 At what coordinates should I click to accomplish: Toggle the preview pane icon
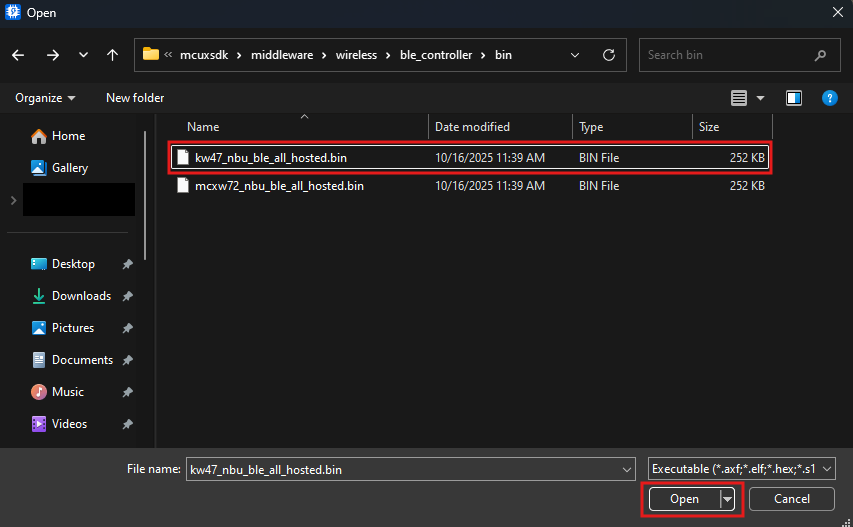(x=794, y=98)
